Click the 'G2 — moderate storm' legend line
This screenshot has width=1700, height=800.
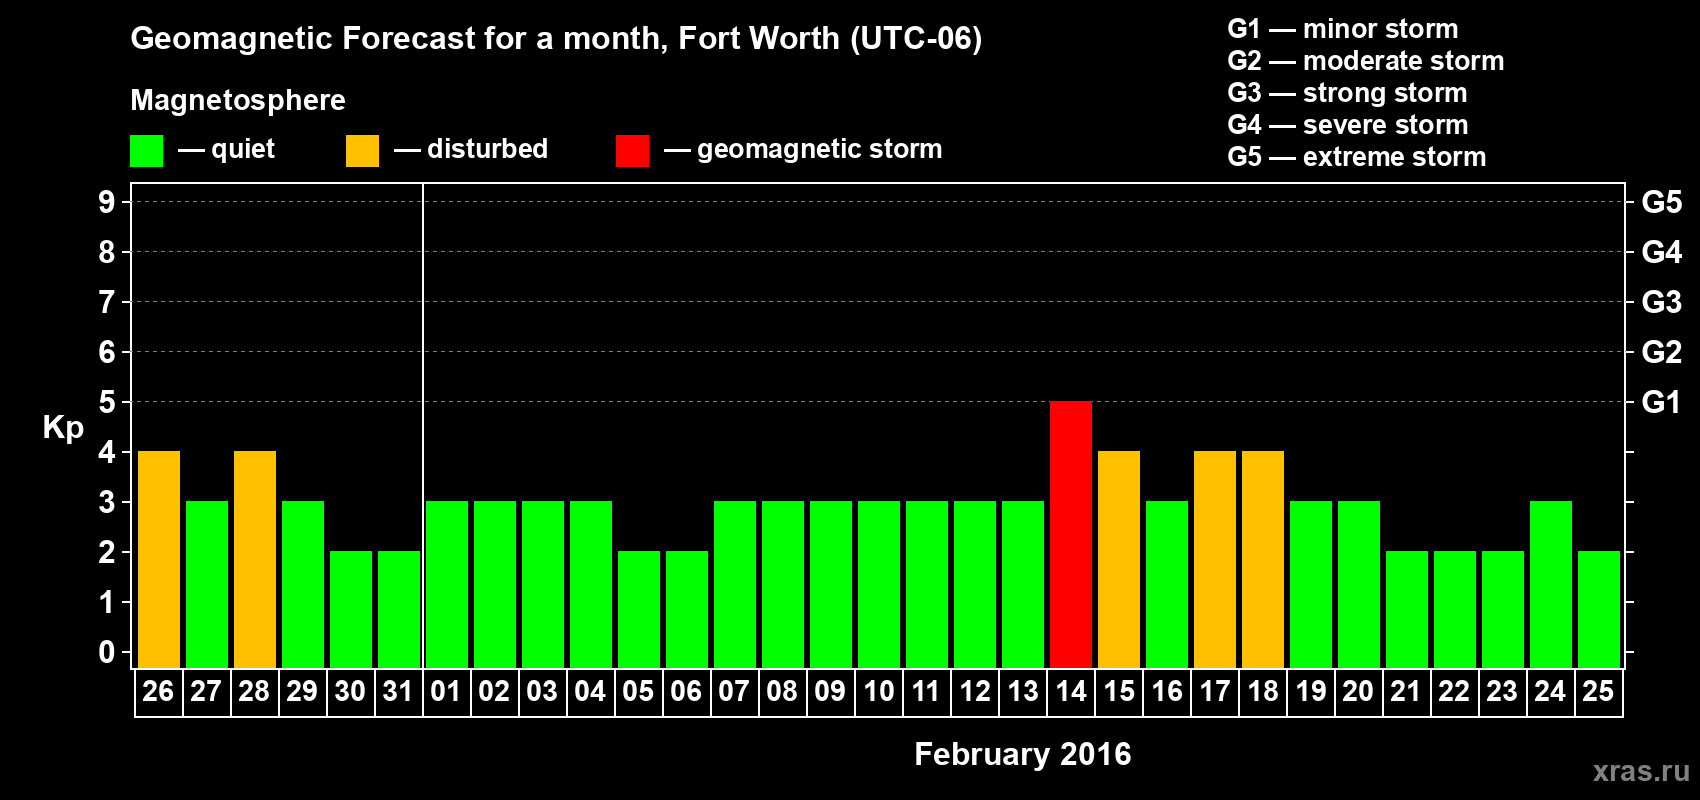click(1365, 61)
